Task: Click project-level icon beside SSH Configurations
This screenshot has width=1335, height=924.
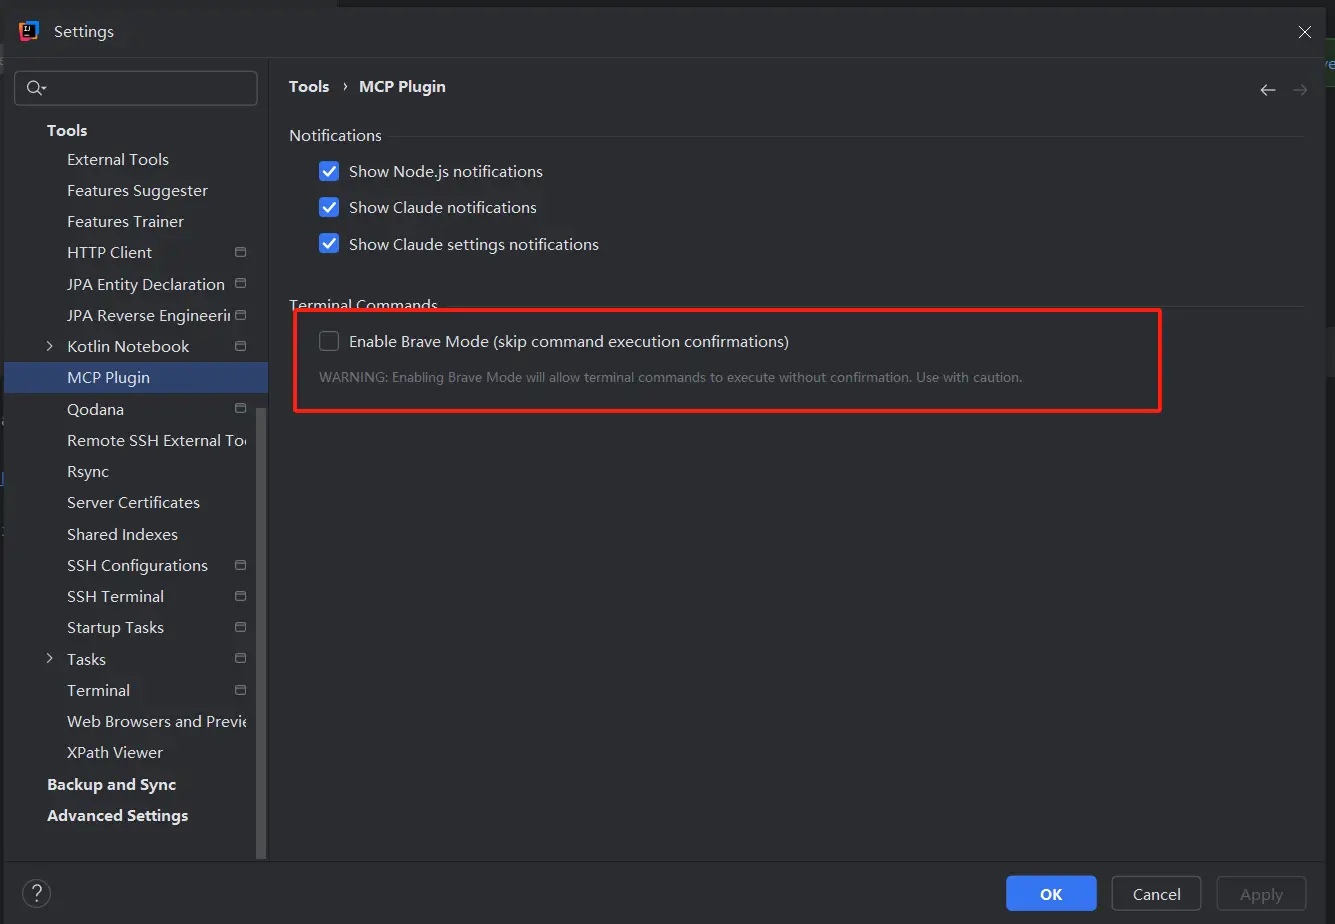Action: coord(240,565)
